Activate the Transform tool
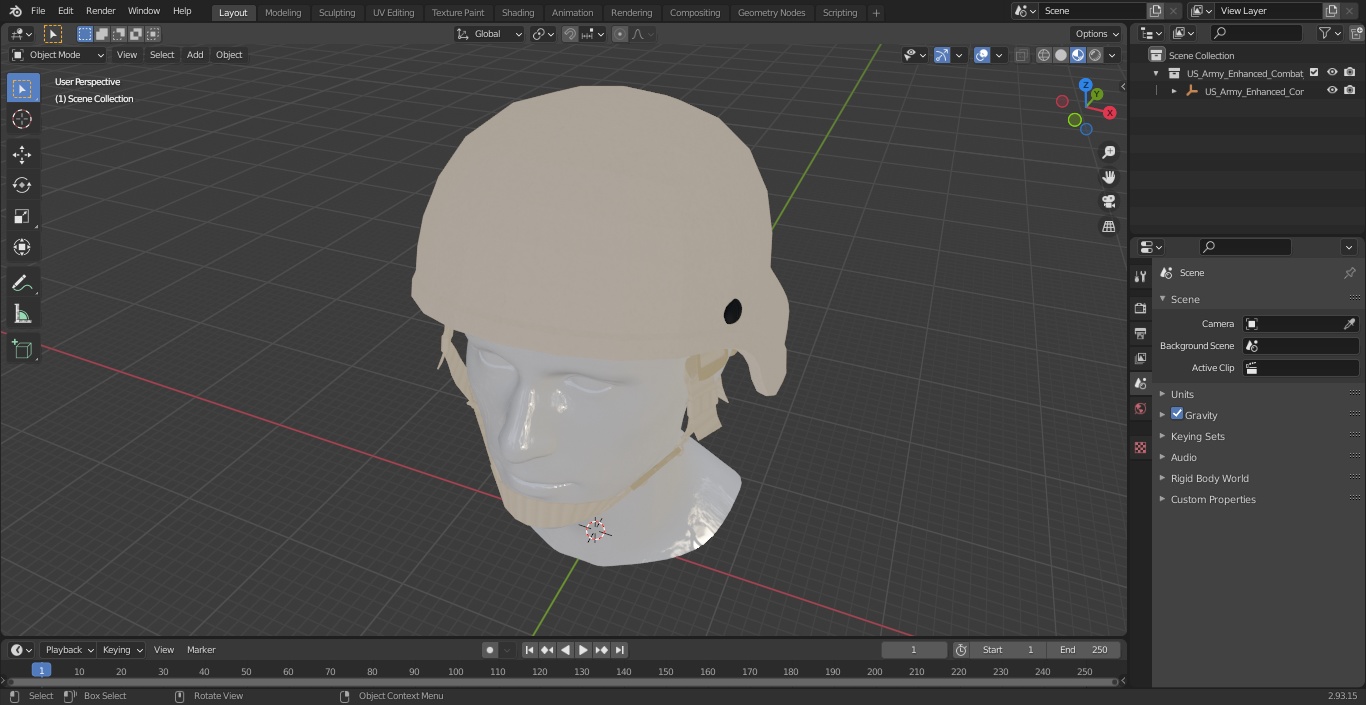The height and width of the screenshot is (705, 1366). (22, 247)
